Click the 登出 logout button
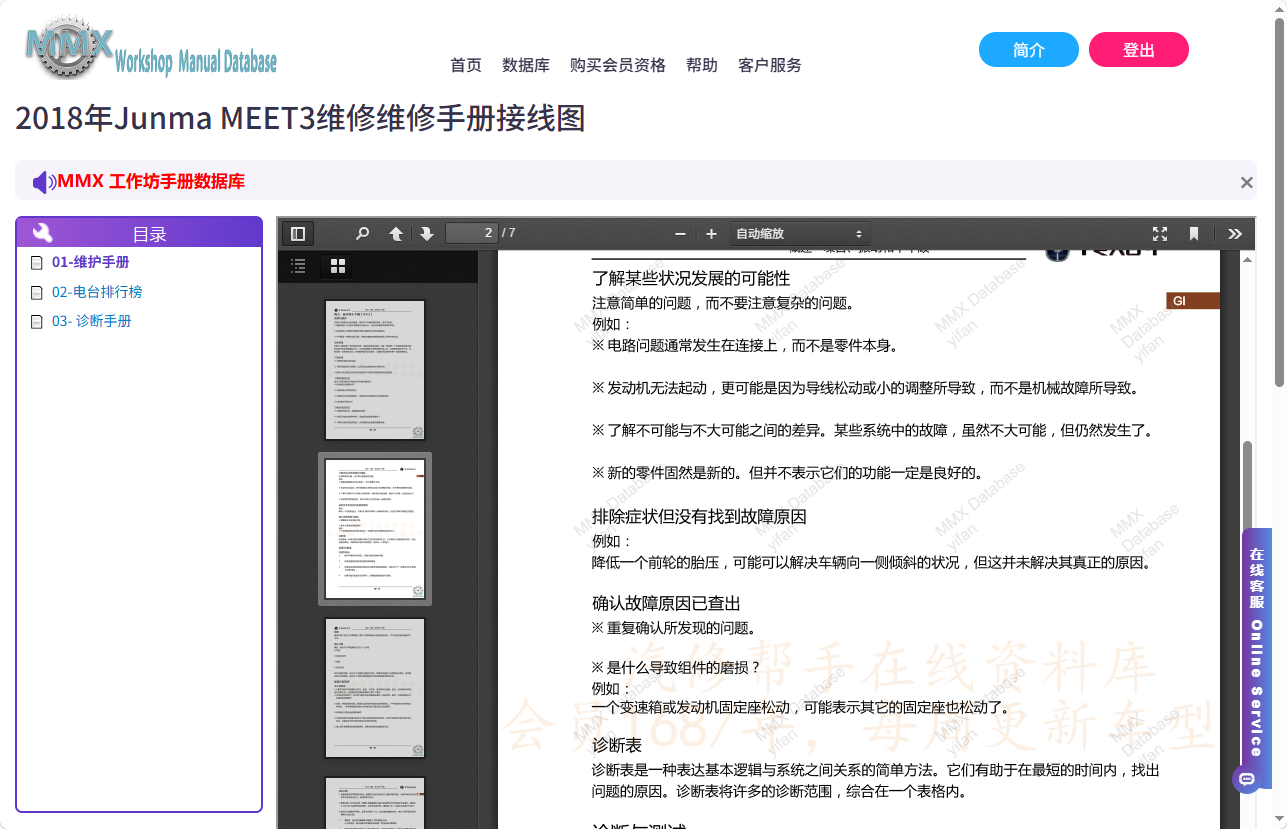Viewport: 1287px width, 829px height. click(1139, 50)
